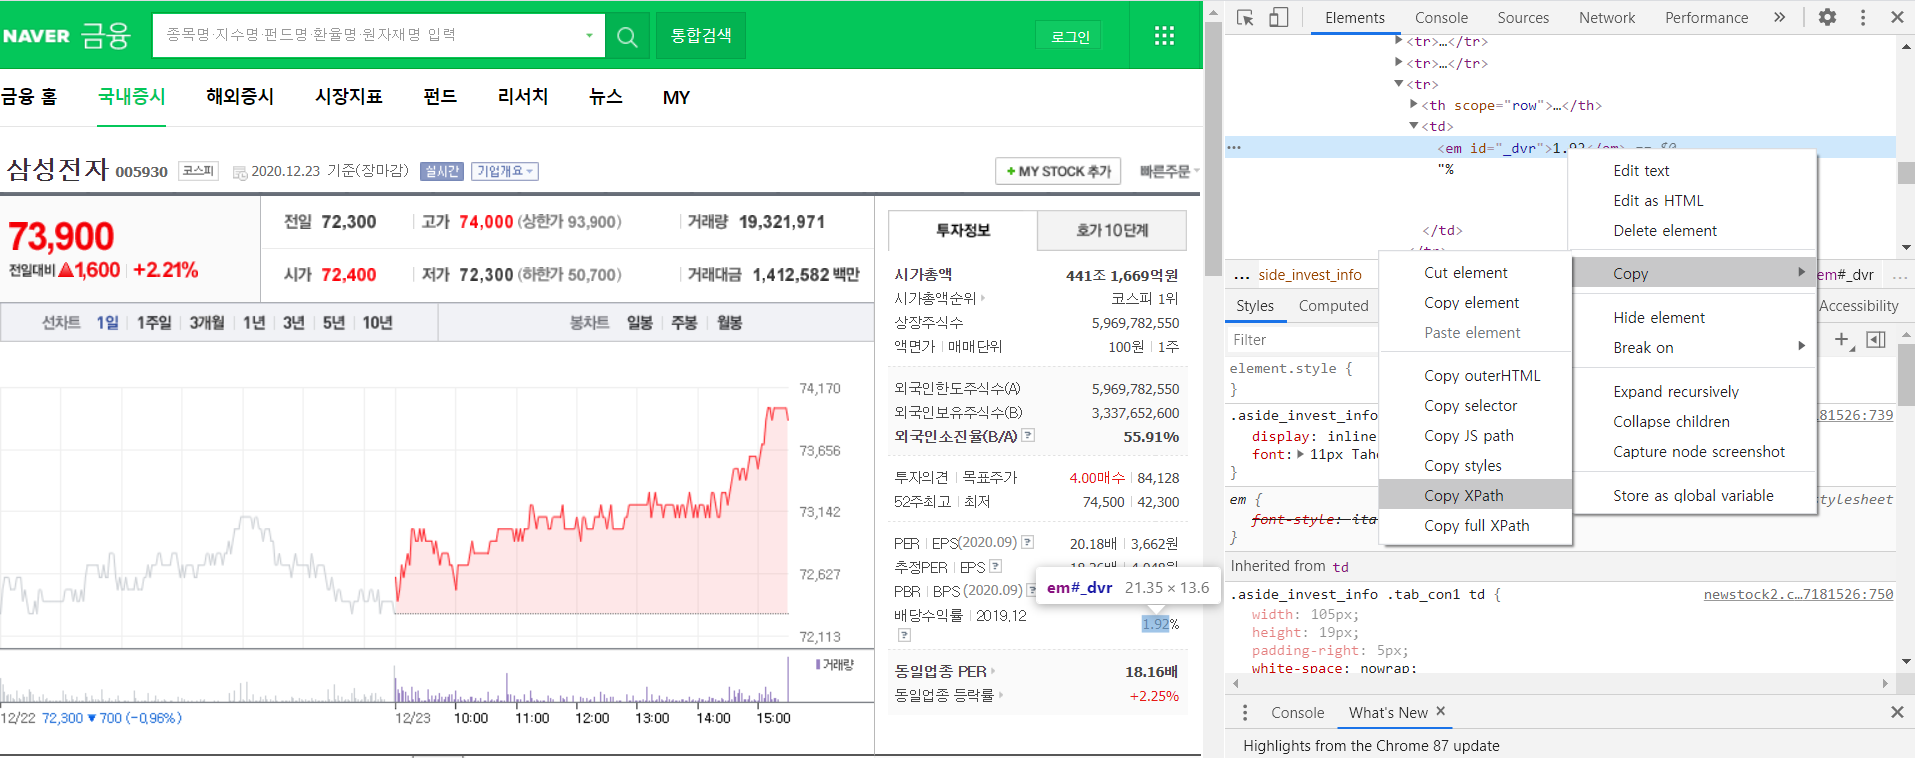Click MY STOCK 추가 button
Screen dimensions: 1915x758
pos(1058,171)
